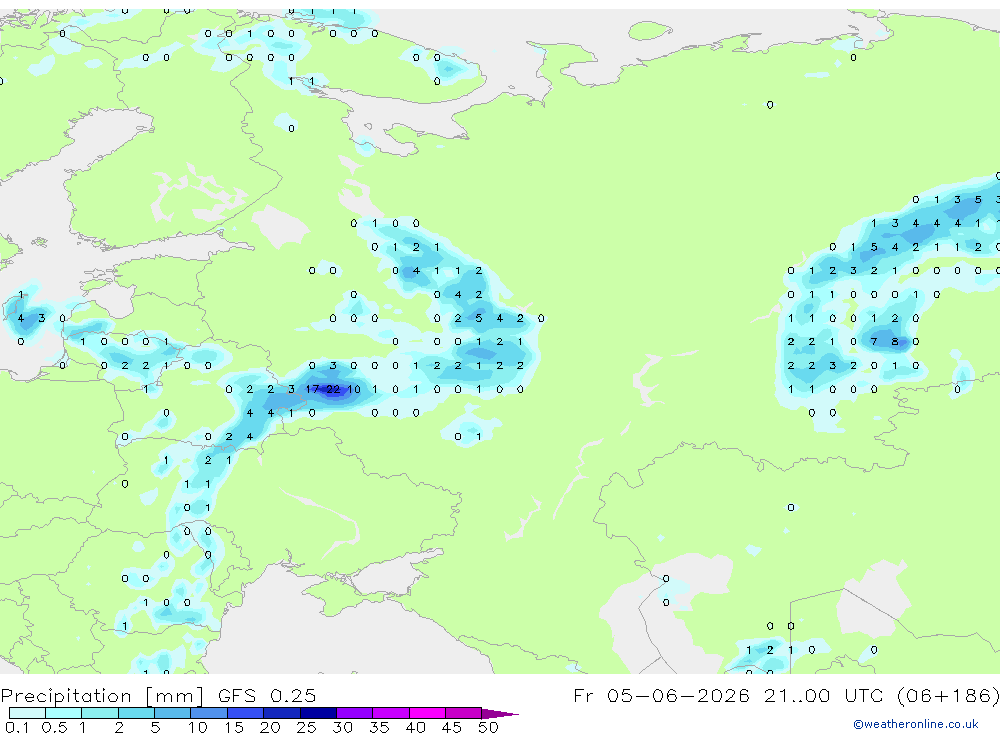Image resolution: width=1000 pixels, height=733 pixels.
Task: Click the legend's pointed above-50 end
Action: 499,714
